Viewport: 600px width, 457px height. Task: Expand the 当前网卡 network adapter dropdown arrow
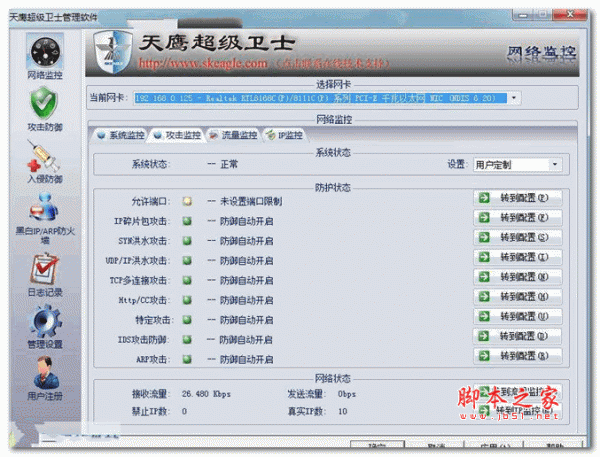[514, 98]
